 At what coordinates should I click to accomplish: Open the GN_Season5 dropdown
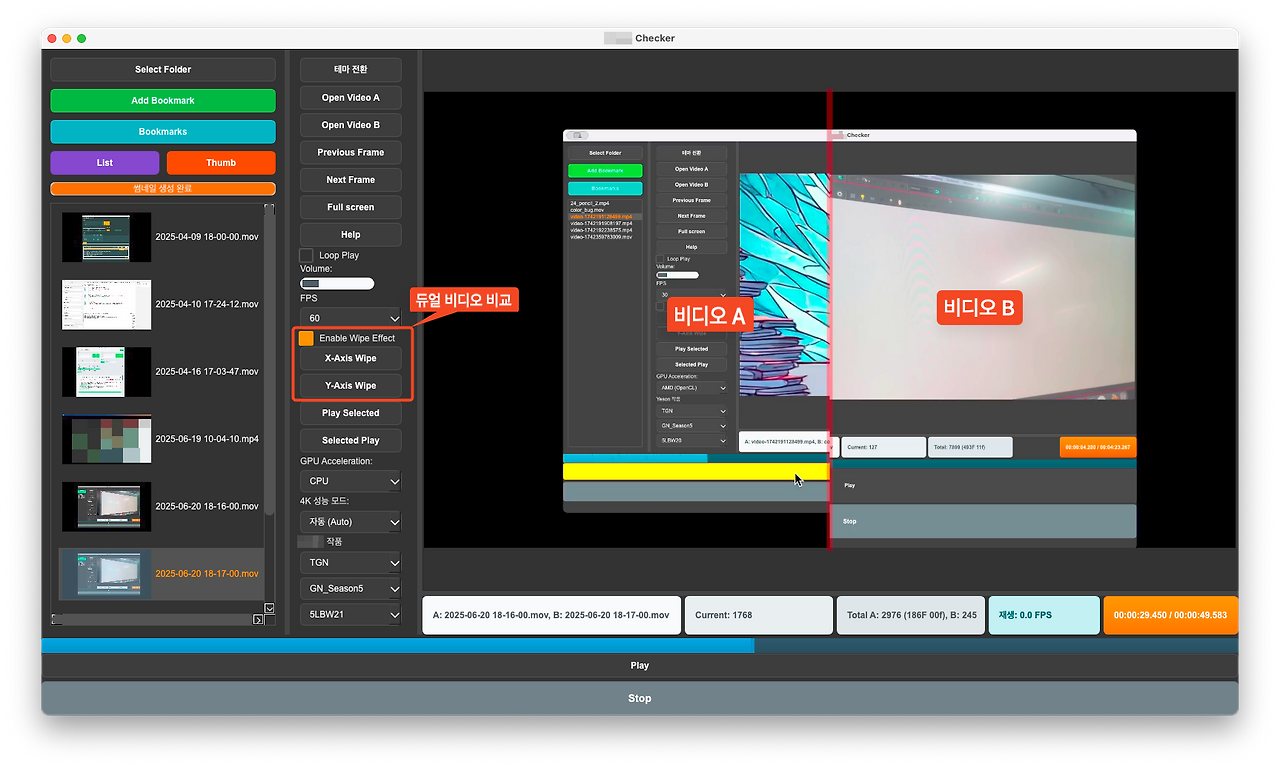click(350, 589)
